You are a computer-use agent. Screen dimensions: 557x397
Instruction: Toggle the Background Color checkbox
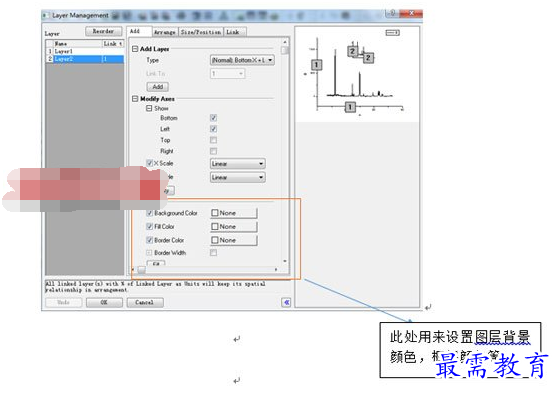(x=150, y=213)
